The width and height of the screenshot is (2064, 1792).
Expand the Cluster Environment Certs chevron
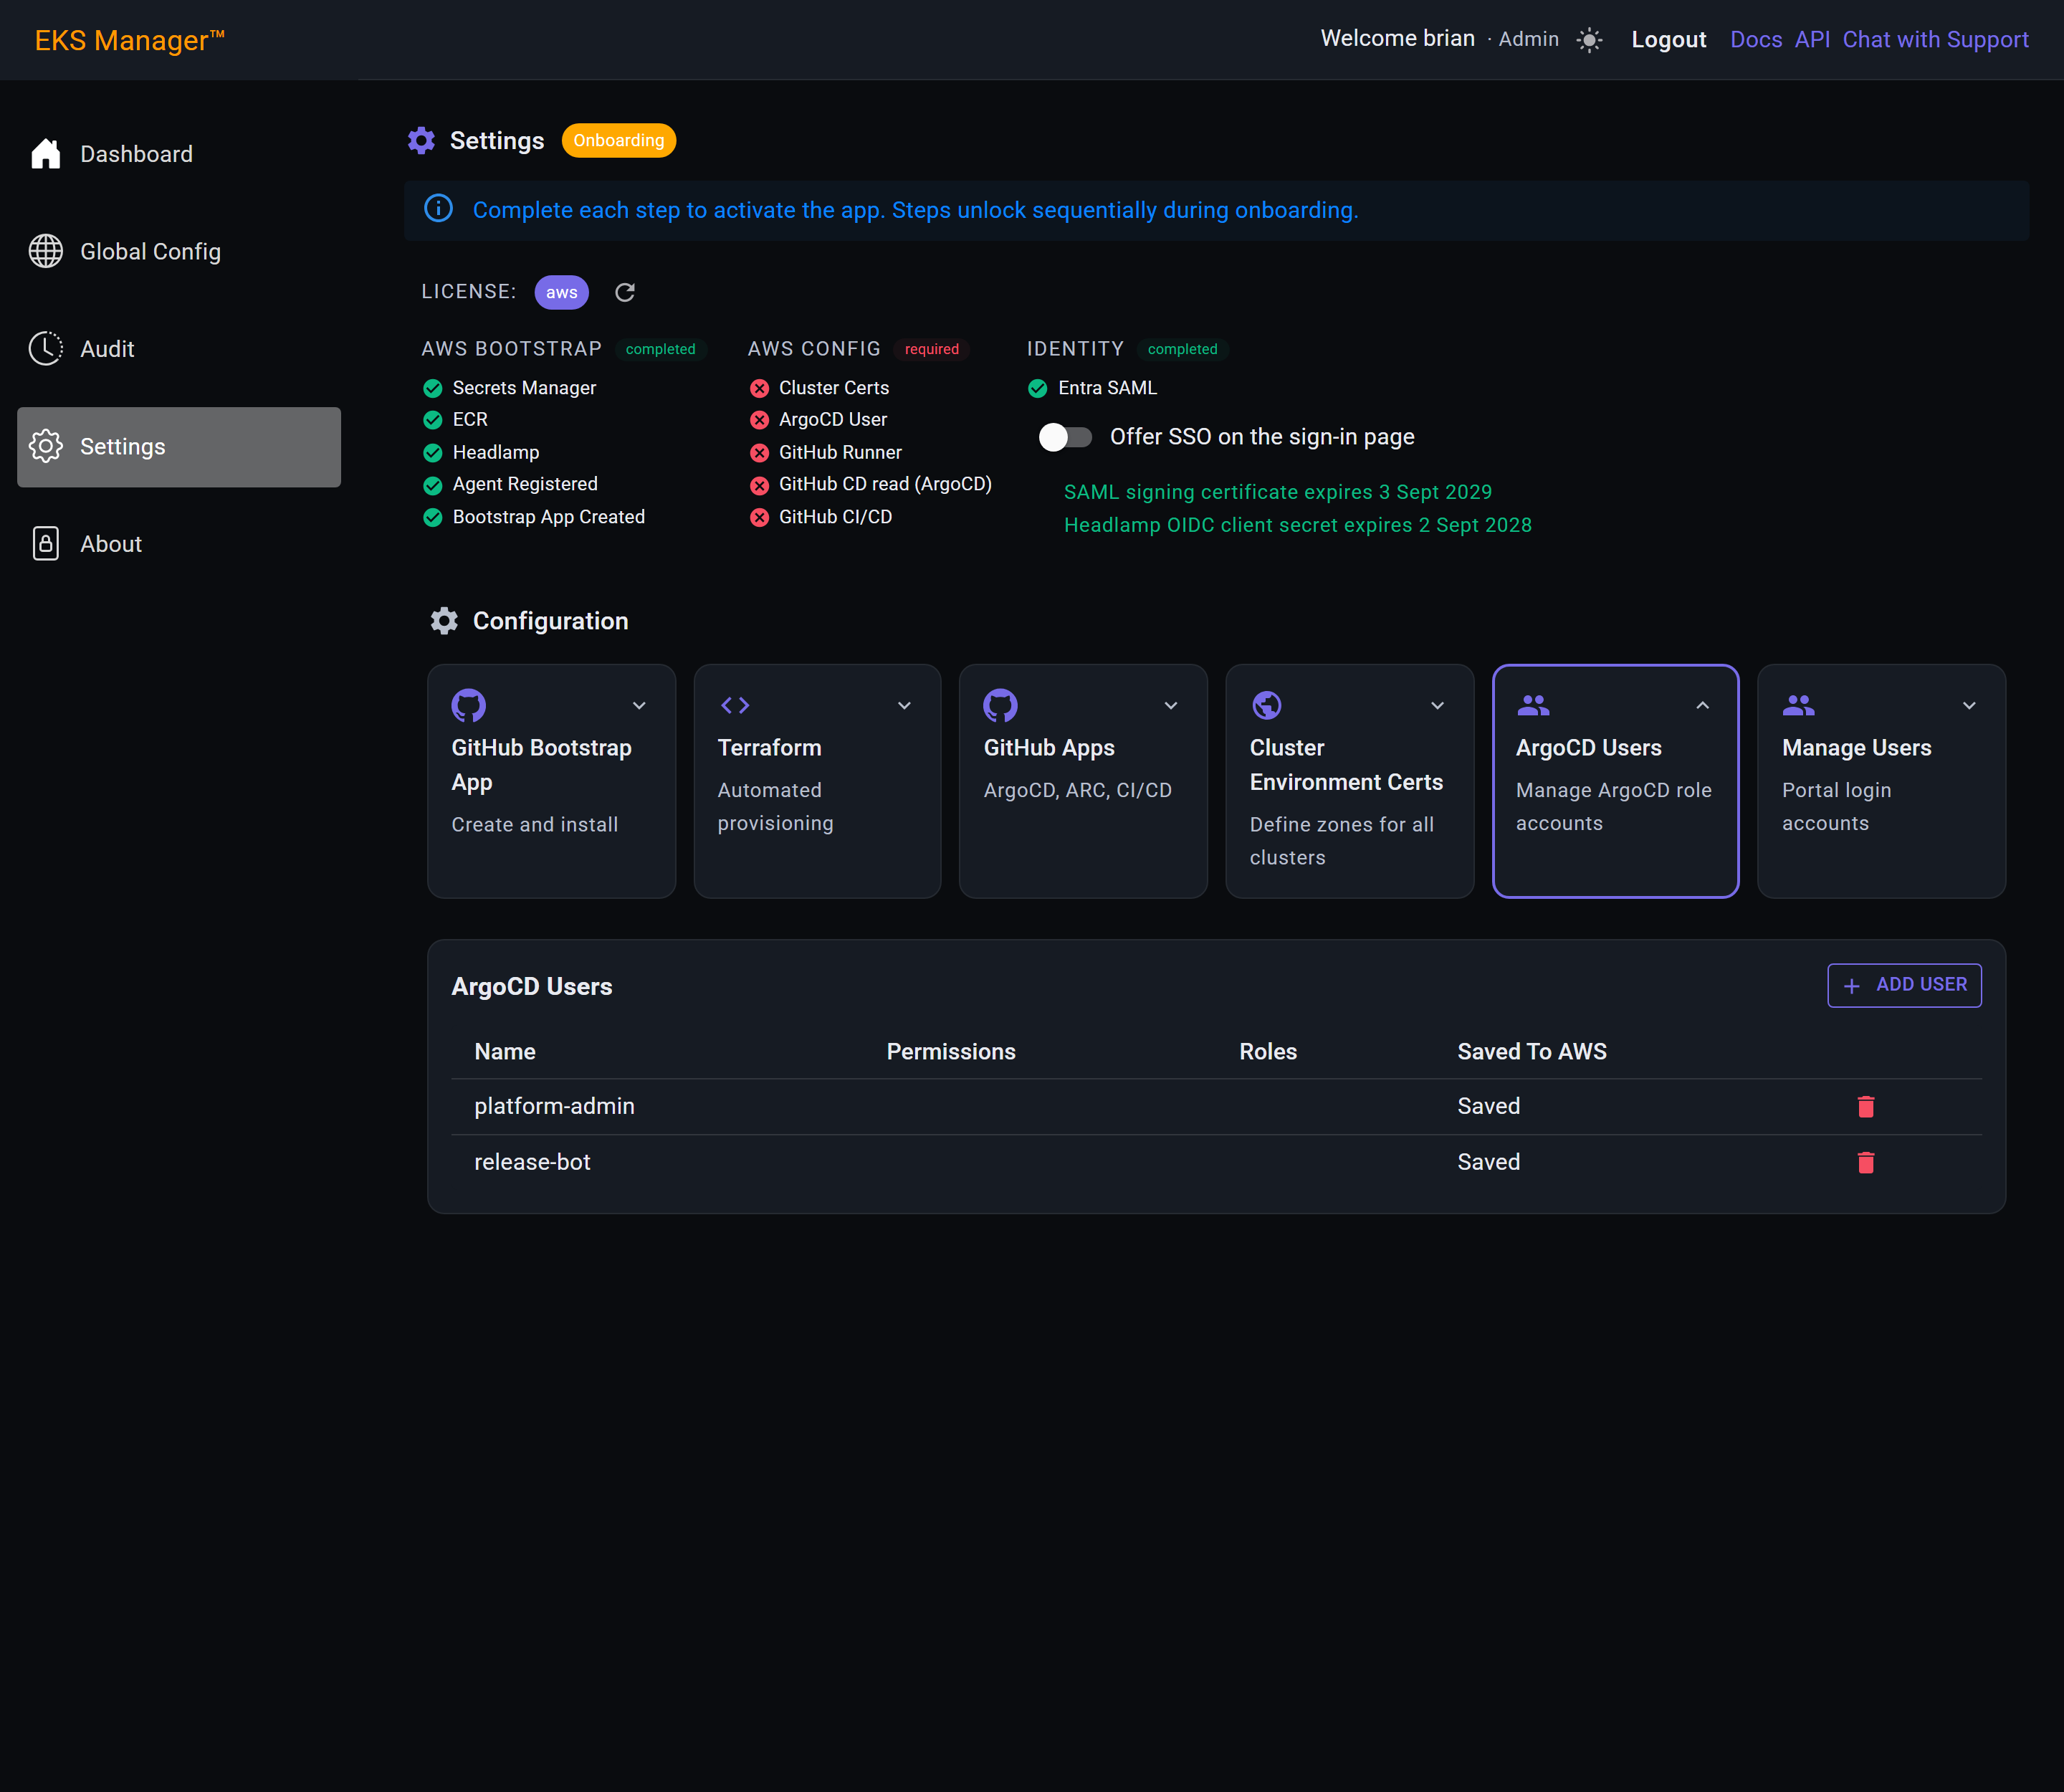point(1437,705)
